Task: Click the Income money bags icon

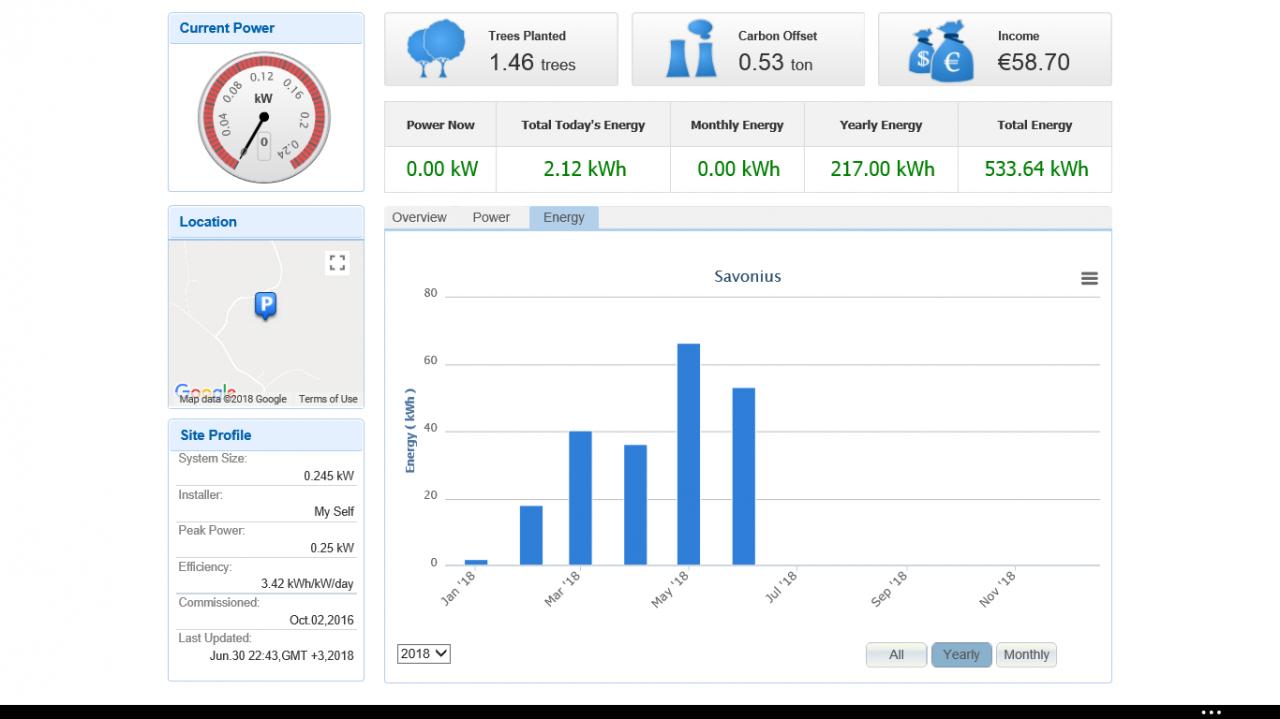Action: [x=940, y=51]
